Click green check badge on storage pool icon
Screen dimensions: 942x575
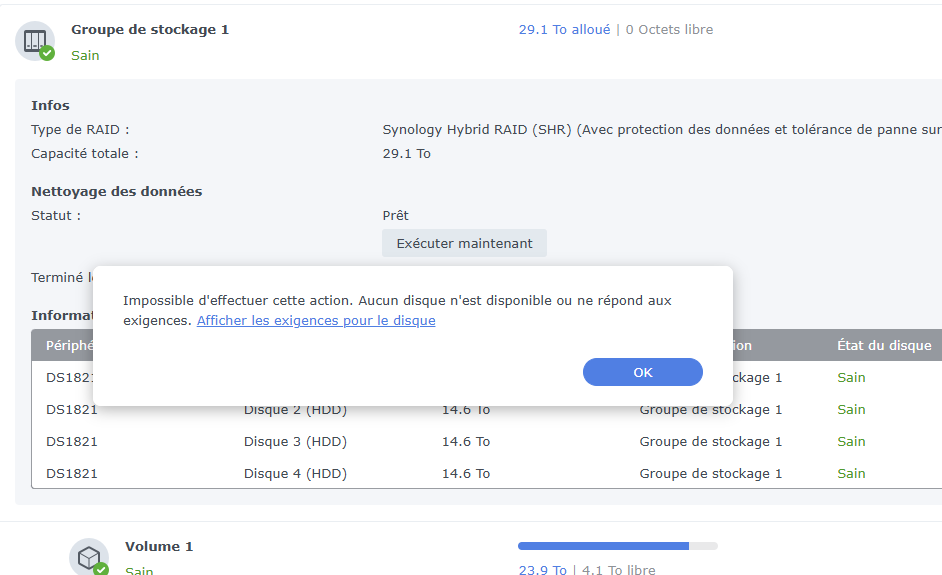coord(47,53)
